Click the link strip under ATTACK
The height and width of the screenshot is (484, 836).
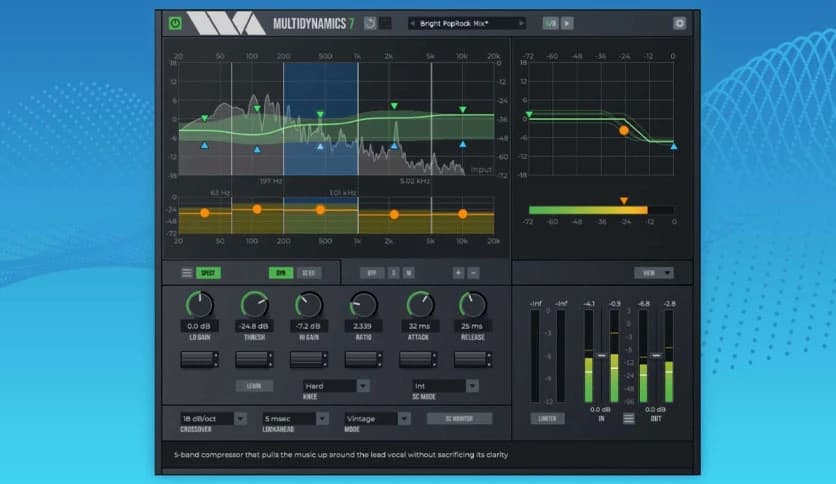419,360
